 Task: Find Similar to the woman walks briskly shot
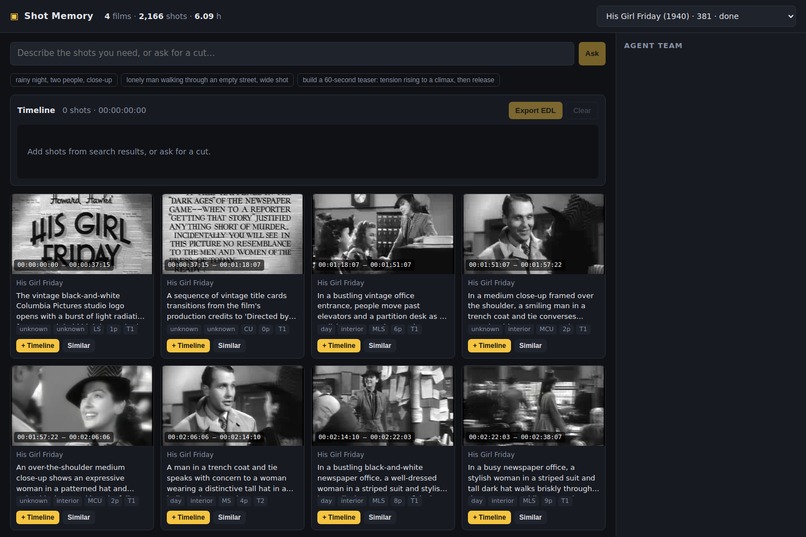[530, 517]
